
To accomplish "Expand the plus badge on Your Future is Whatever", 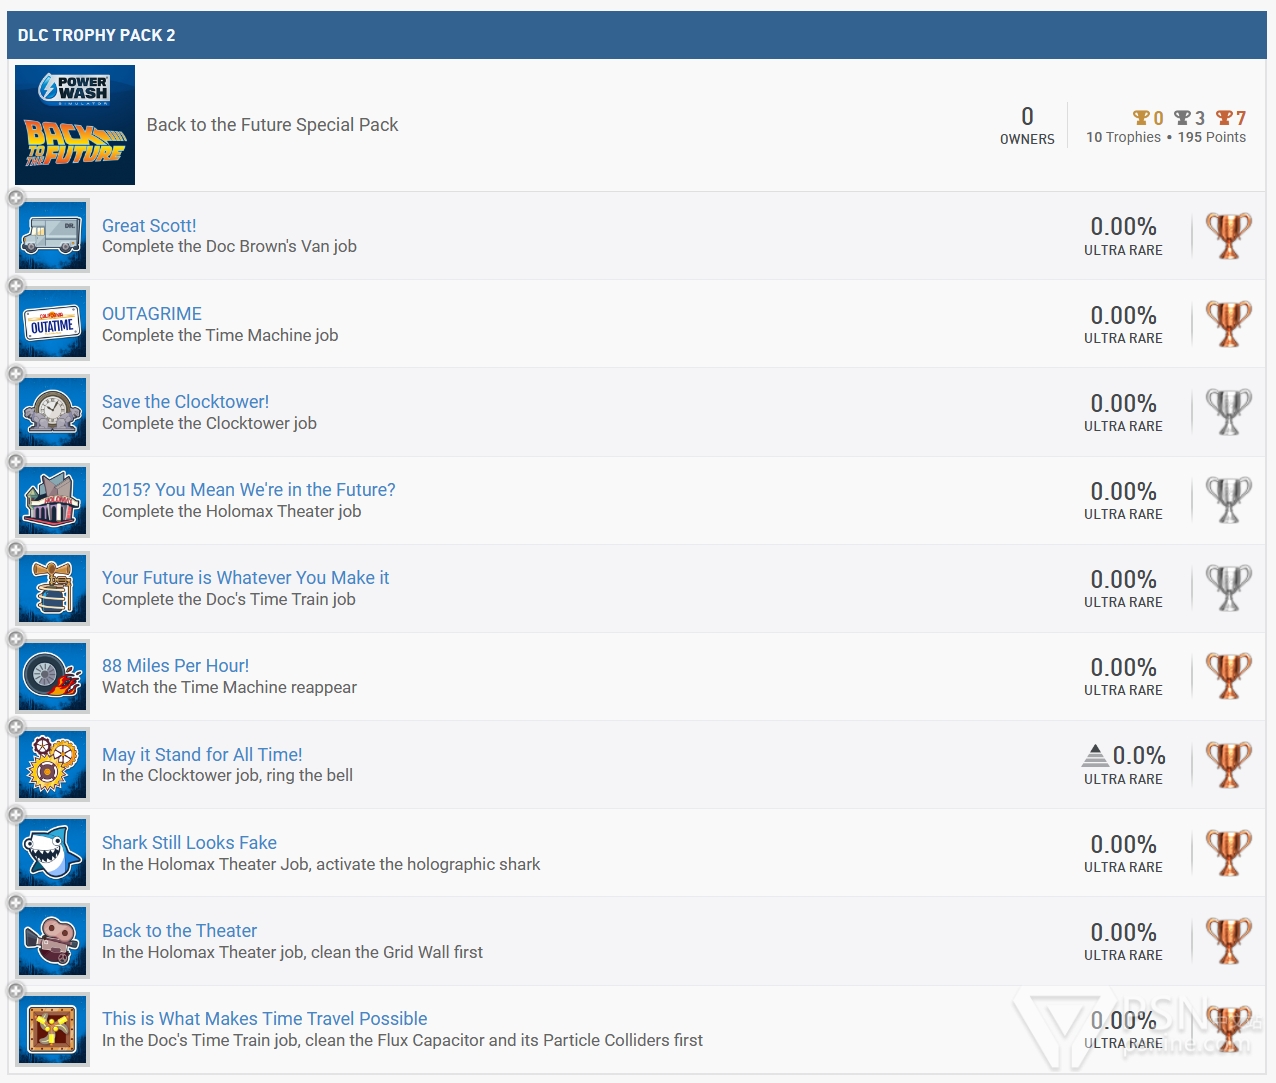I will coord(16,550).
